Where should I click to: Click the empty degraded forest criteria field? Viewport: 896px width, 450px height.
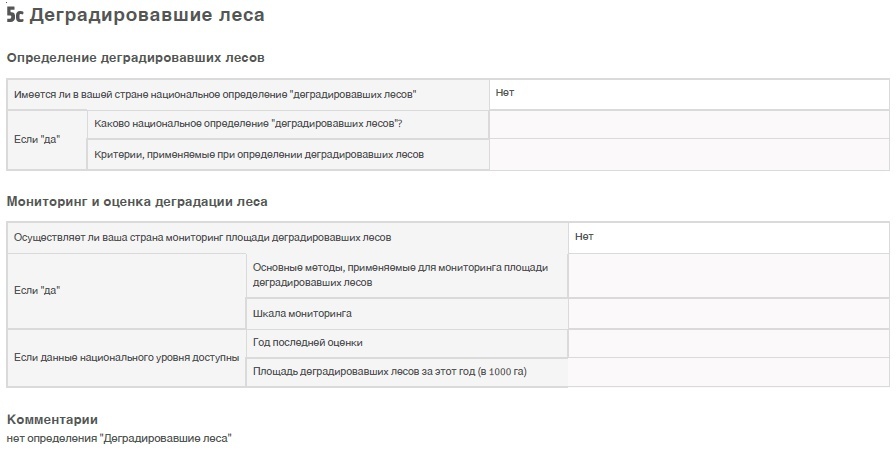[689, 154]
